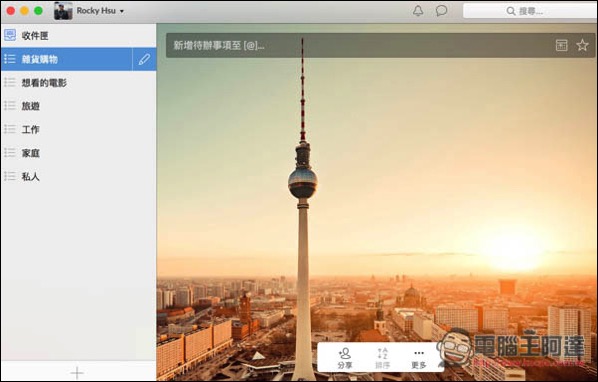
Task: Set due date with calendar icon
Action: point(561,45)
